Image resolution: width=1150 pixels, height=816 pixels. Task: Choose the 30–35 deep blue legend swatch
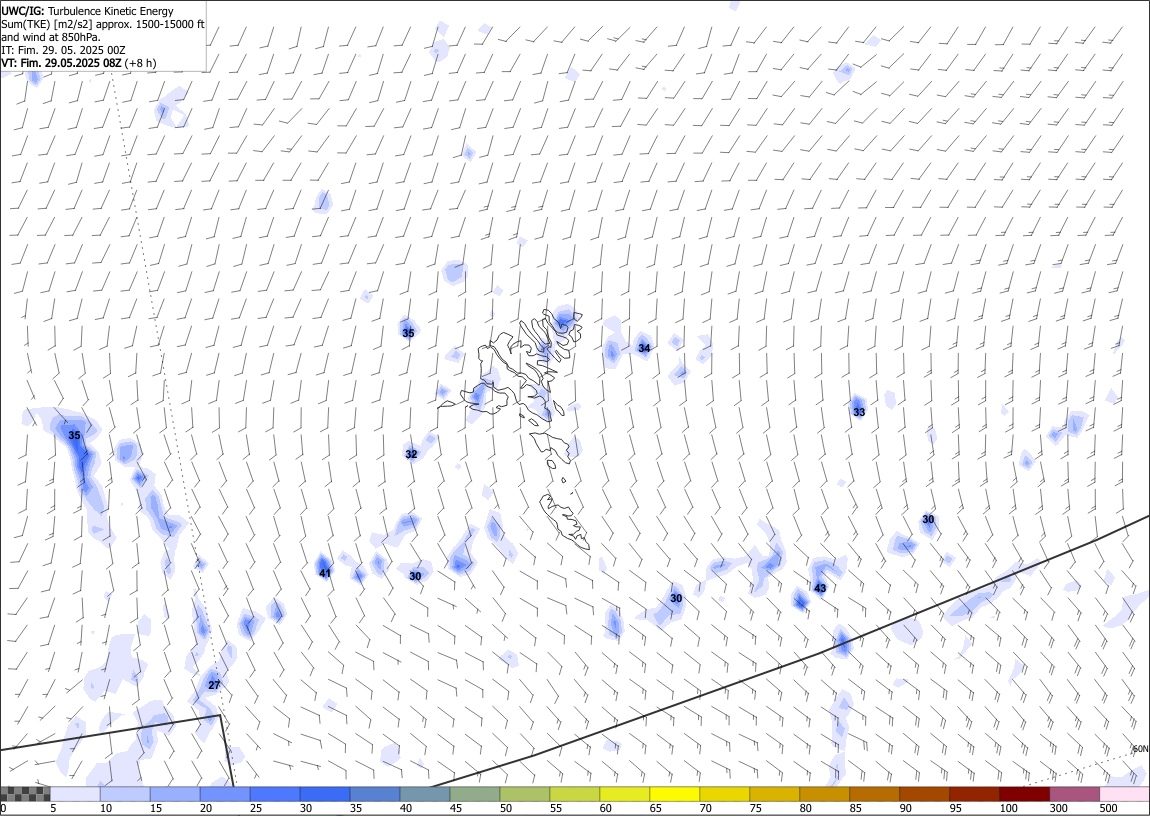325,794
